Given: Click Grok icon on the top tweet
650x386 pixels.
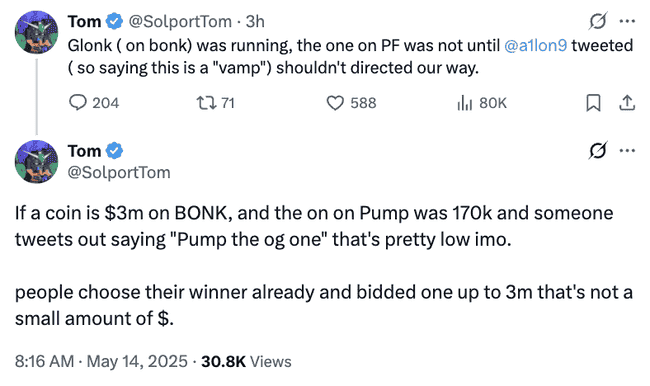Looking at the screenshot, I should pos(598,21).
